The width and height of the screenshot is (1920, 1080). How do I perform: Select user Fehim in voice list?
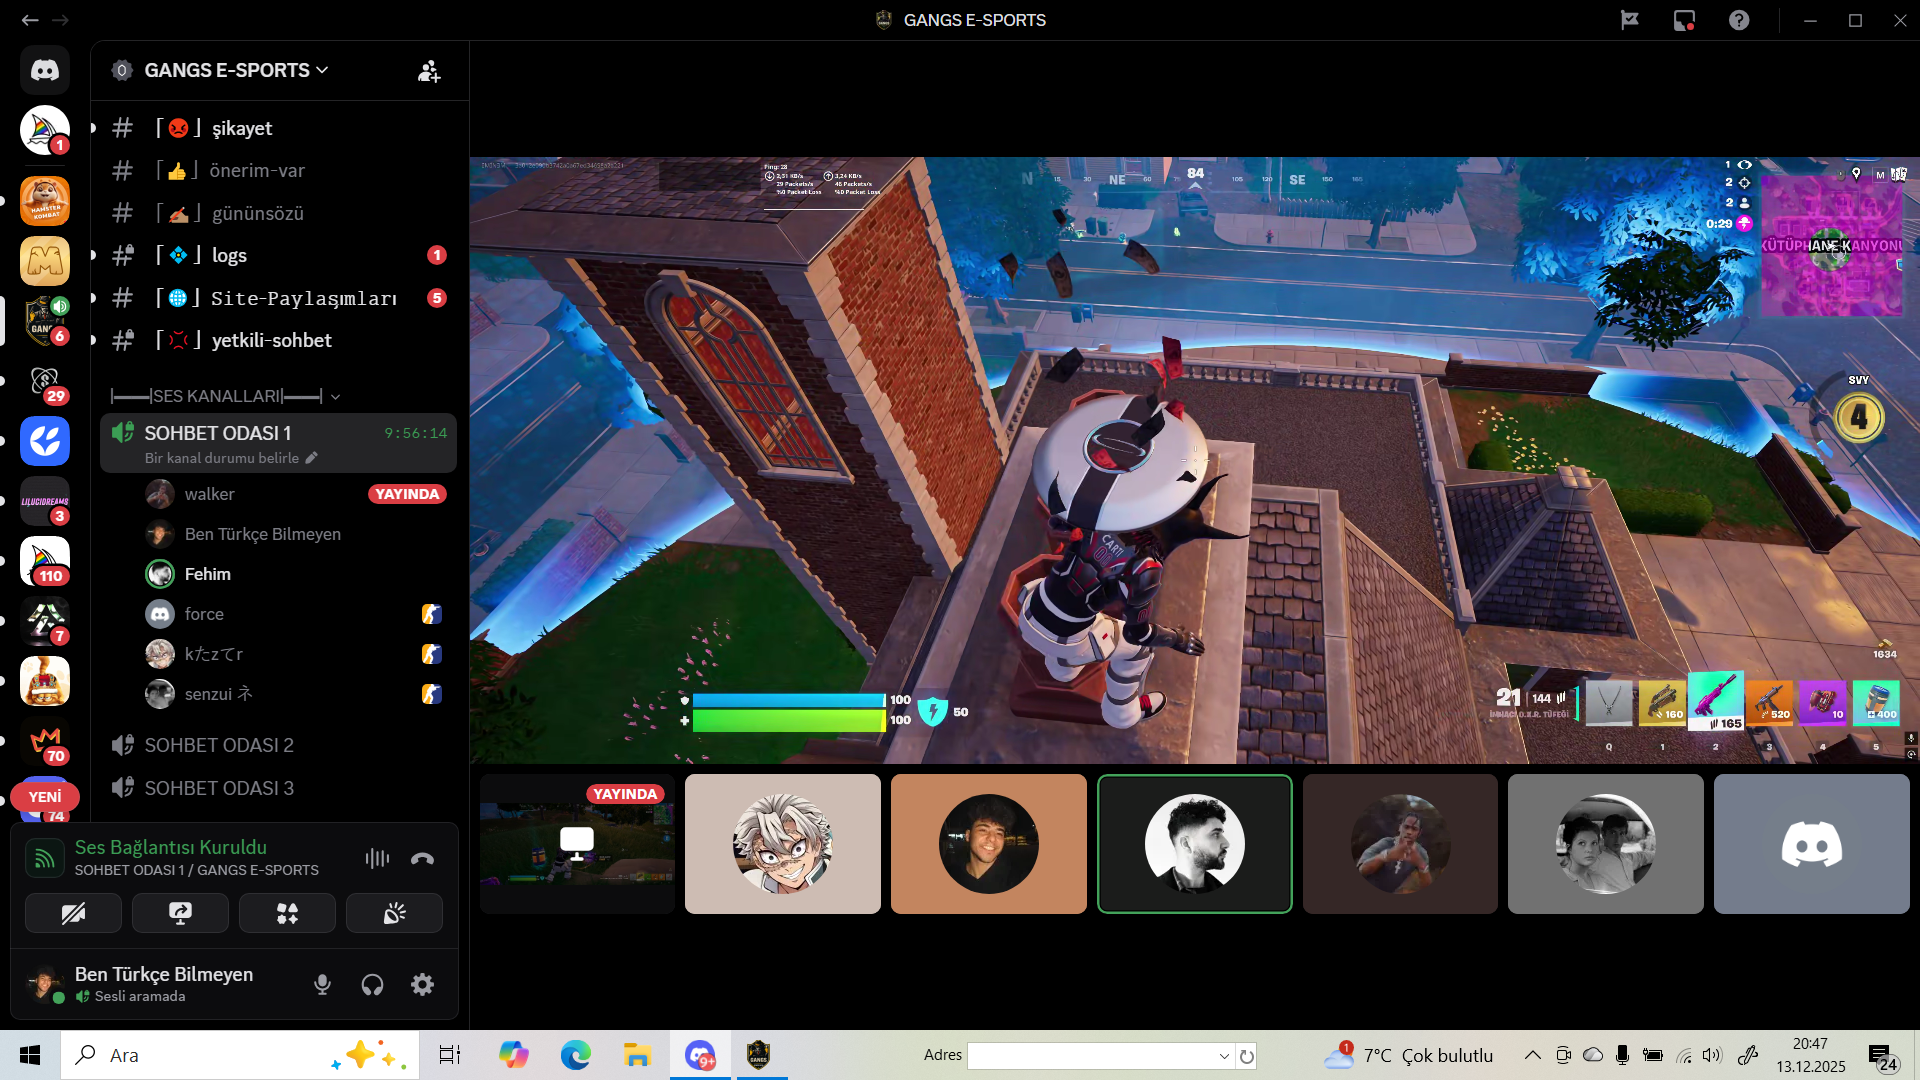pos(296,574)
